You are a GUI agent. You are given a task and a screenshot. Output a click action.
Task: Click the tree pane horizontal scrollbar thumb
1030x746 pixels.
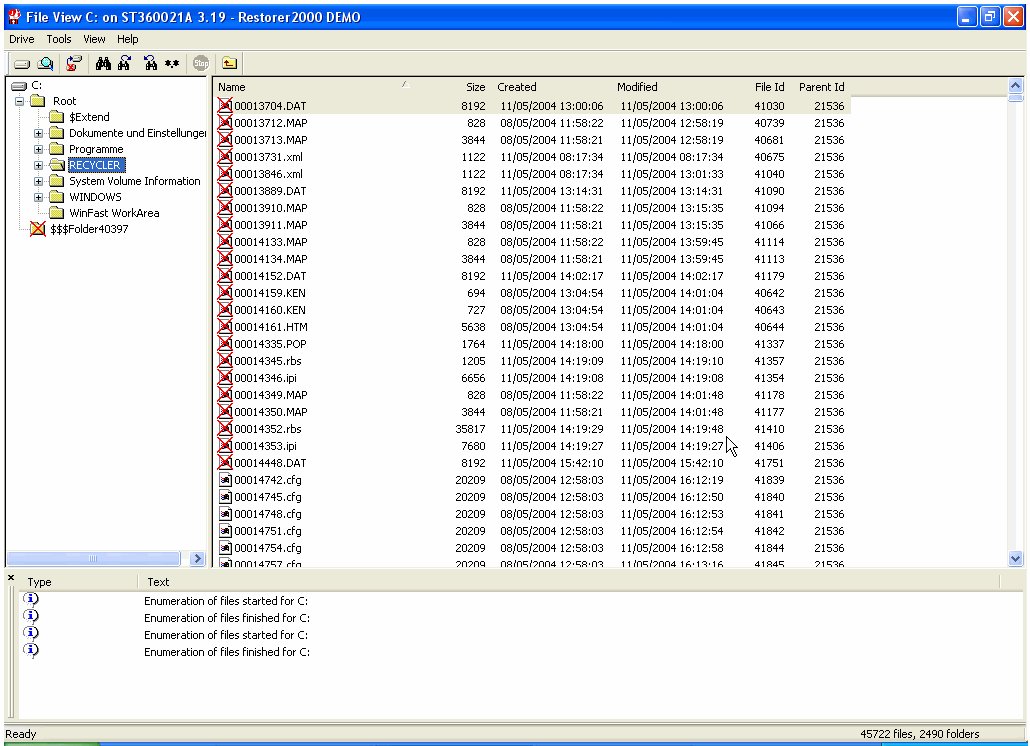pos(93,559)
